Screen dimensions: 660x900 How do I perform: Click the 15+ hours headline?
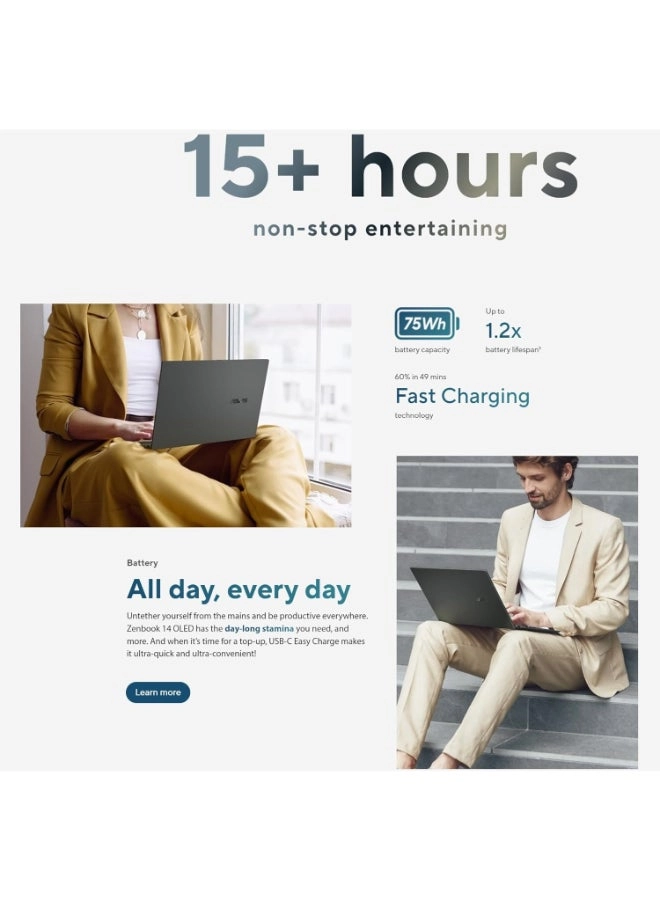(x=381, y=167)
